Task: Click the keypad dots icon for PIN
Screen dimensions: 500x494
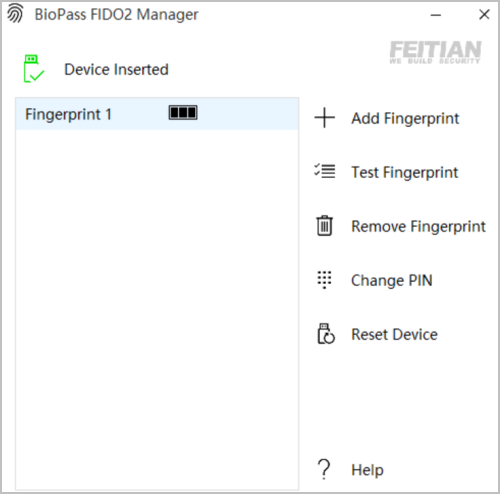Action: (x=324, y=279)
